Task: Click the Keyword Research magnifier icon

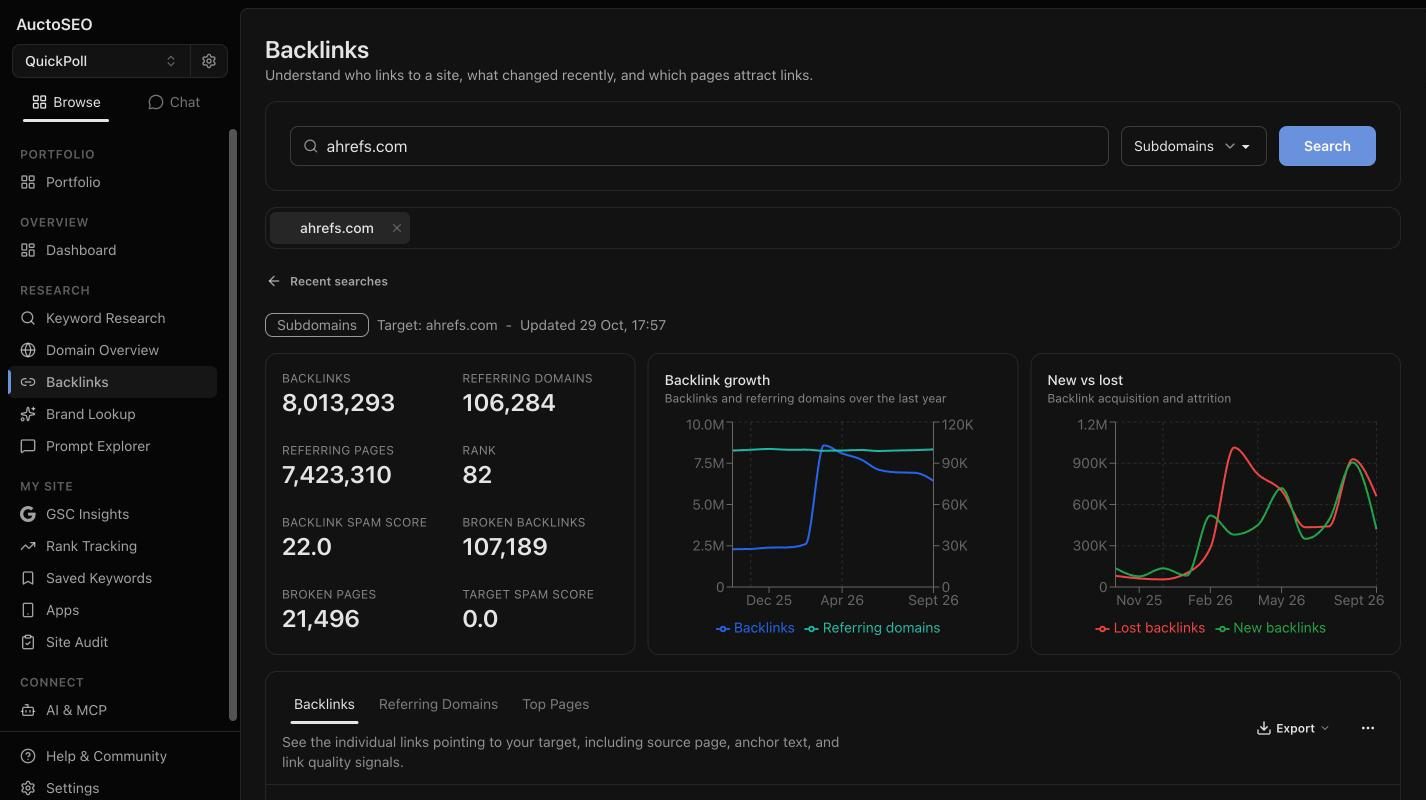Action: (x=28, y=318)
